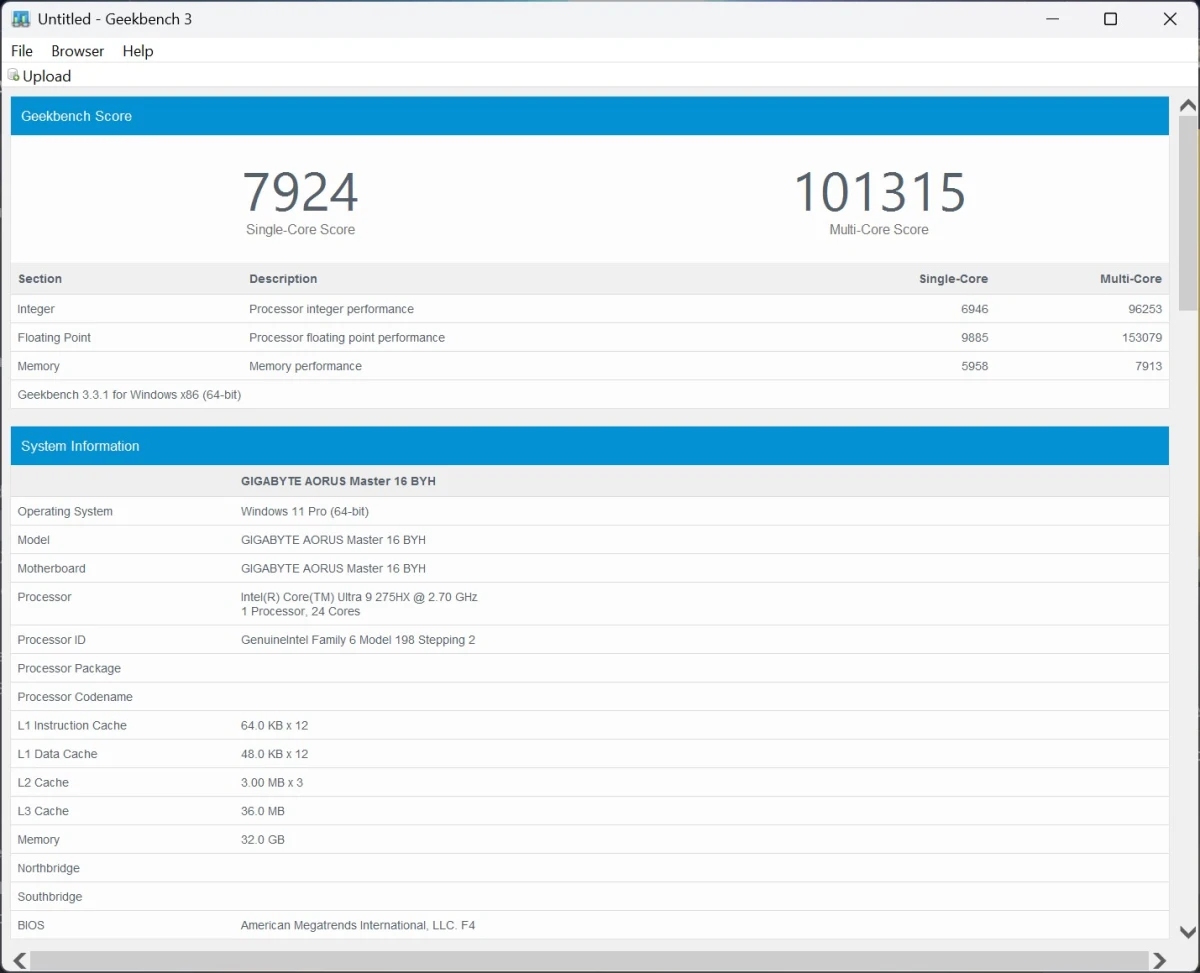The width and height of the screenshot is (1200, 973).
Task: Click the vertical scrollbar down arrow
Action: point(1188,932)
